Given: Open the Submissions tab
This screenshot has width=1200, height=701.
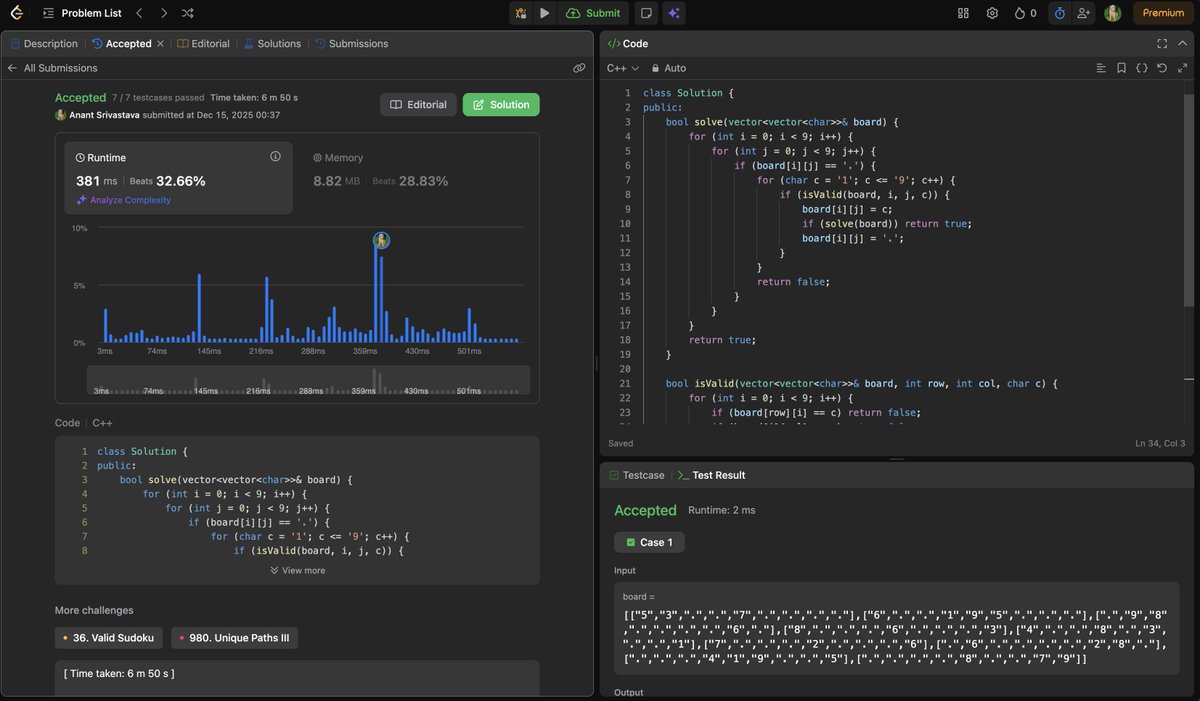Looking at the screenshot, I should (351, 44).
